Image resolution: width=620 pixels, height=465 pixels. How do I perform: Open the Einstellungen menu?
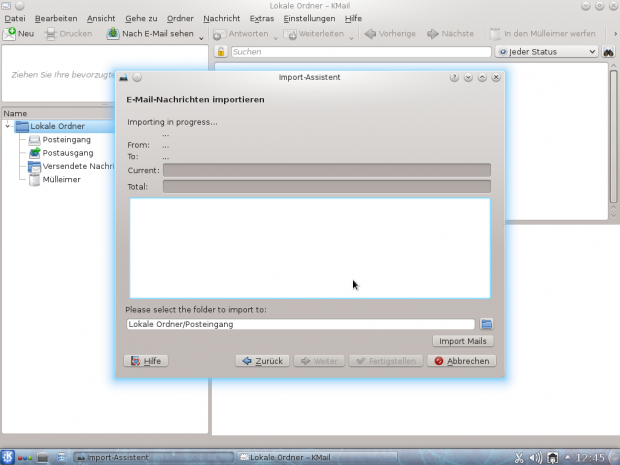[x=309, y=18]
